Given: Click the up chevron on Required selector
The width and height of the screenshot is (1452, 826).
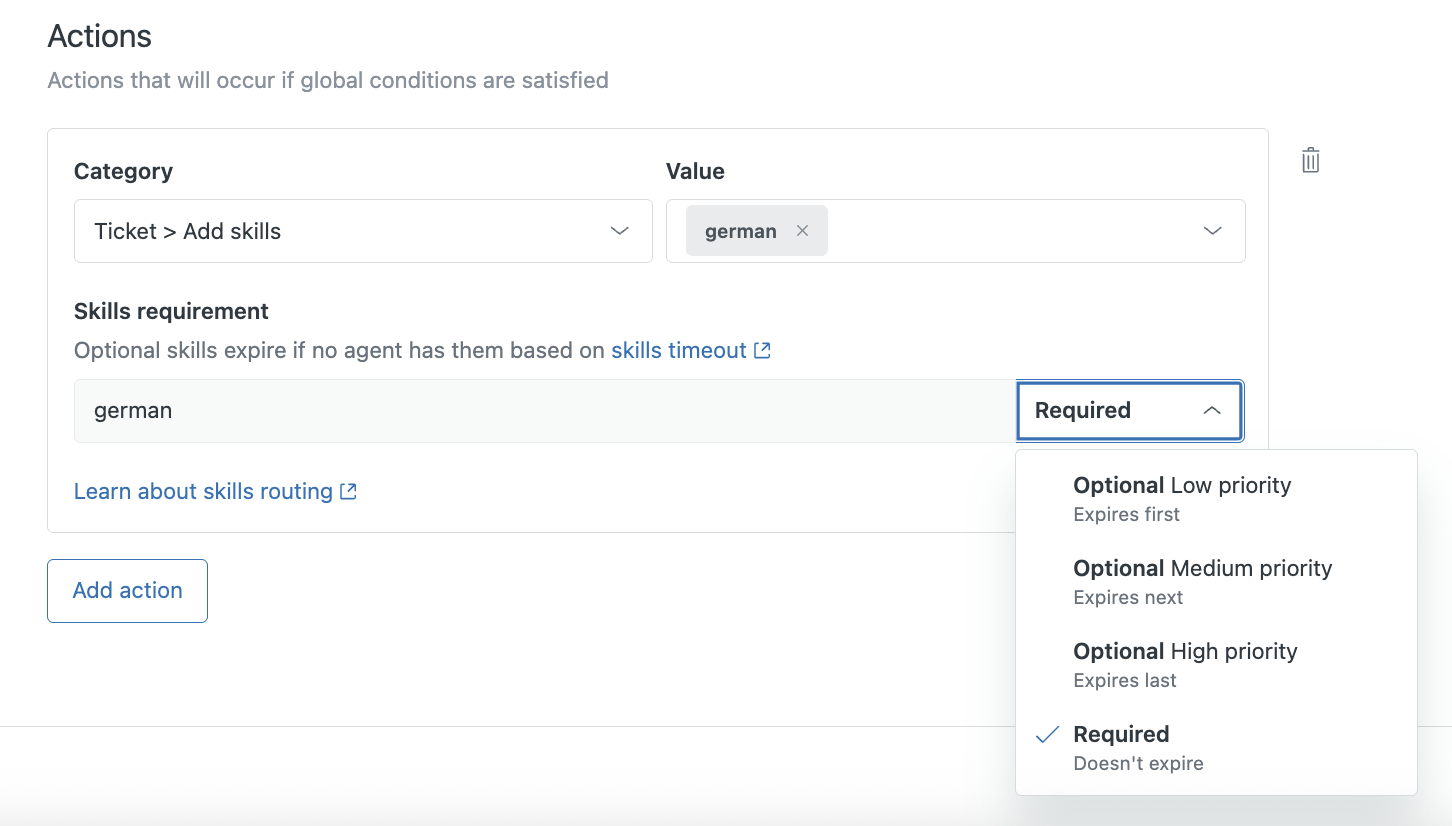Looking at the screenshot, I should tap(1211, 411).
